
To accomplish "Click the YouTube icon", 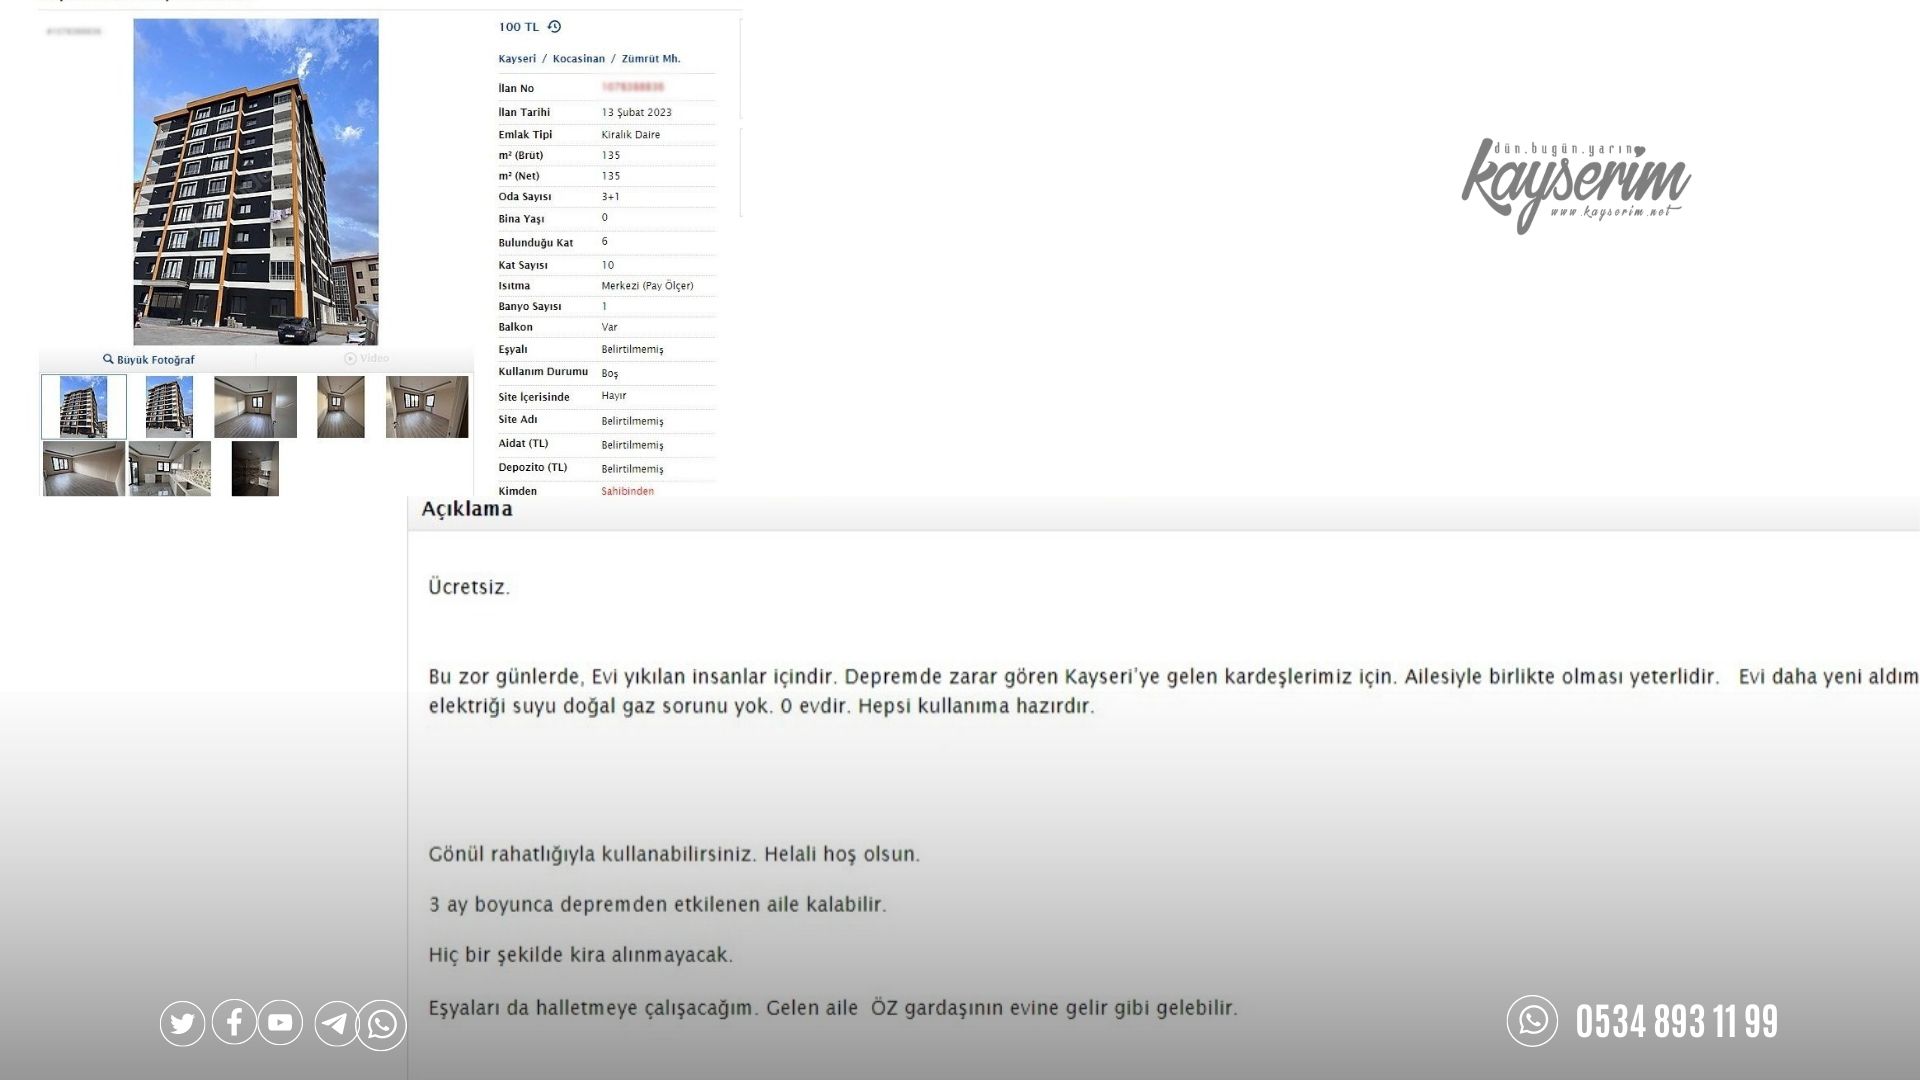I will tap(280, 1022).
